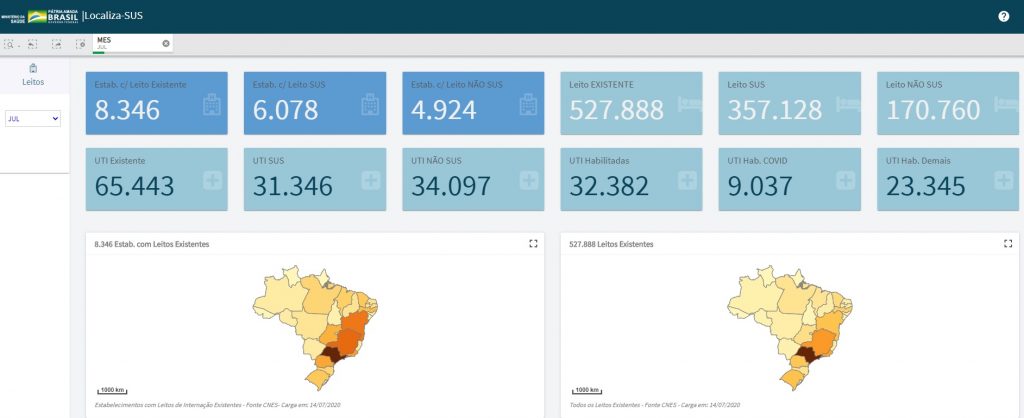
Task: Select the Leitos tab label
Action: point(34,82)
